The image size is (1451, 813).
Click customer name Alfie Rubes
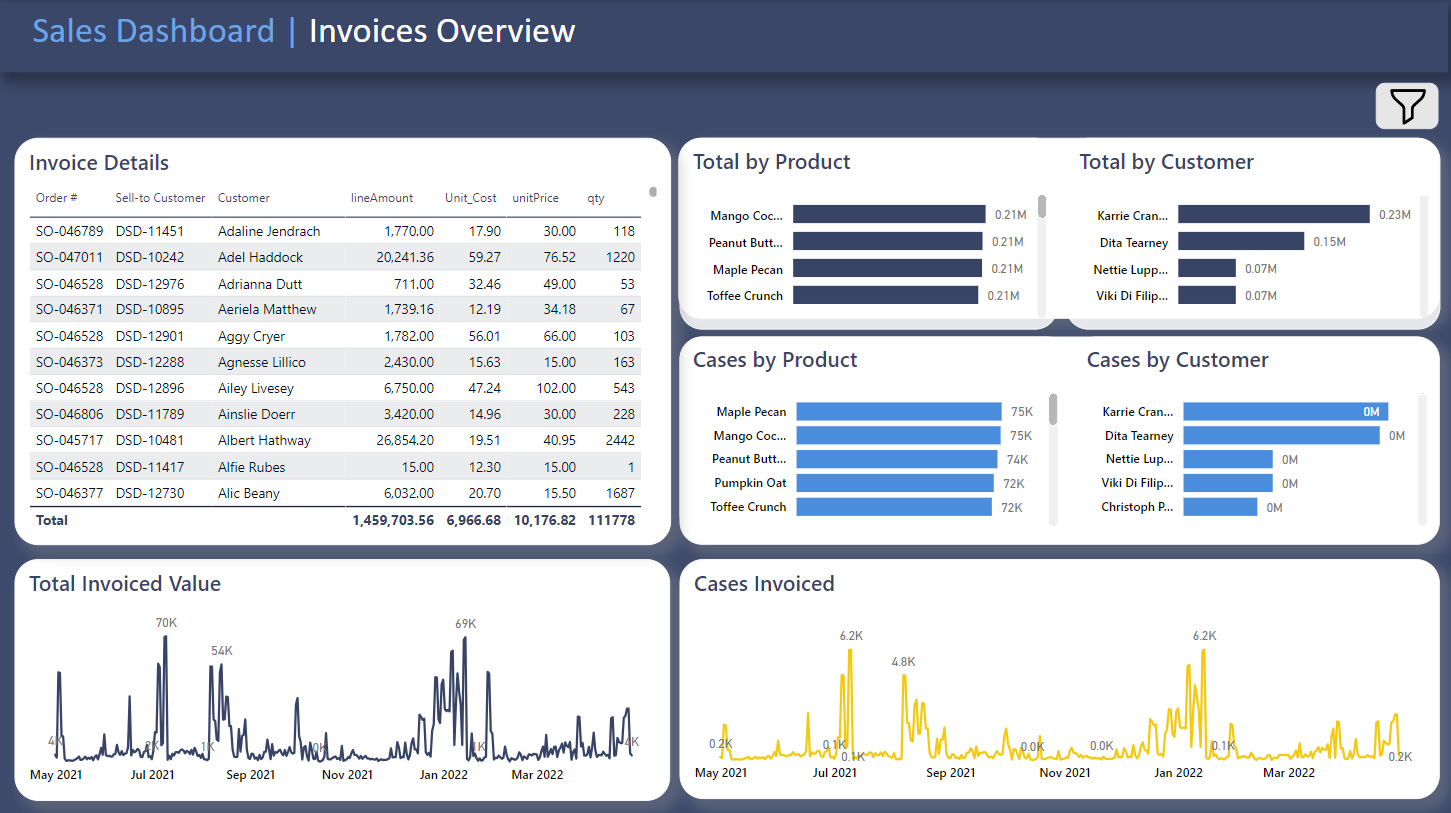(251, 467)
